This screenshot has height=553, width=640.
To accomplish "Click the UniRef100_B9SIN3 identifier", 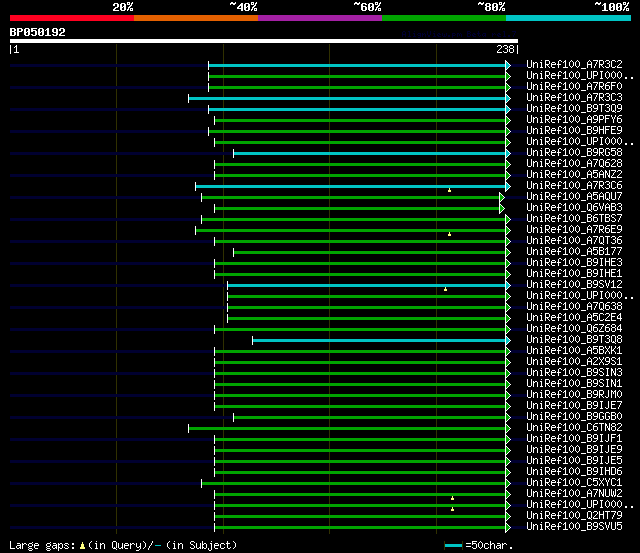I will point(574,373).
